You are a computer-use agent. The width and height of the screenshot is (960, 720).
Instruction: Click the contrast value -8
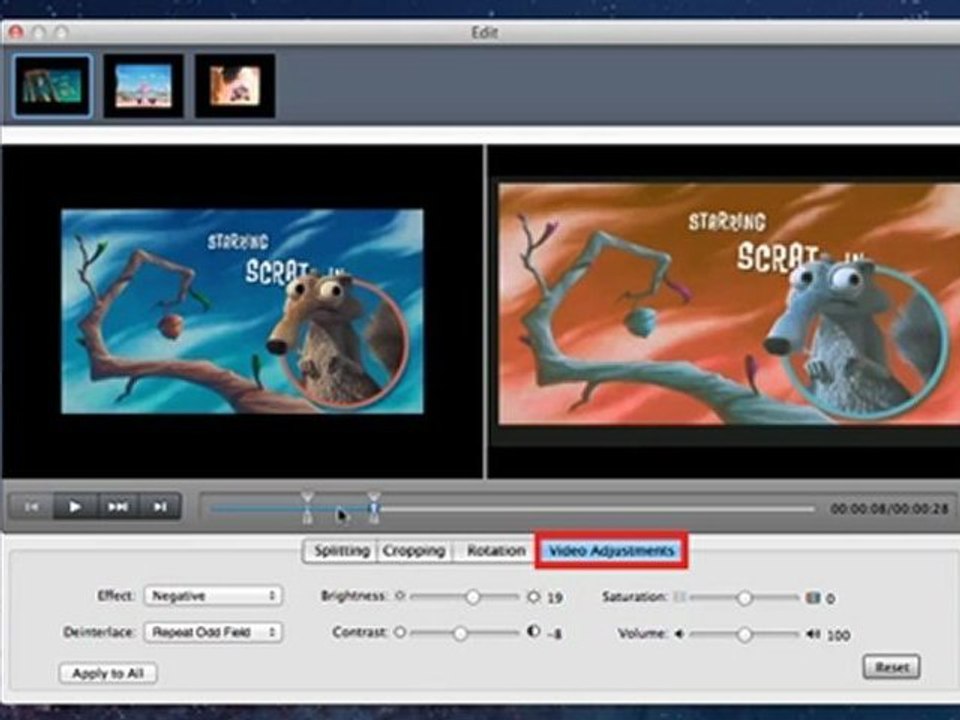(x=554, y=634)
